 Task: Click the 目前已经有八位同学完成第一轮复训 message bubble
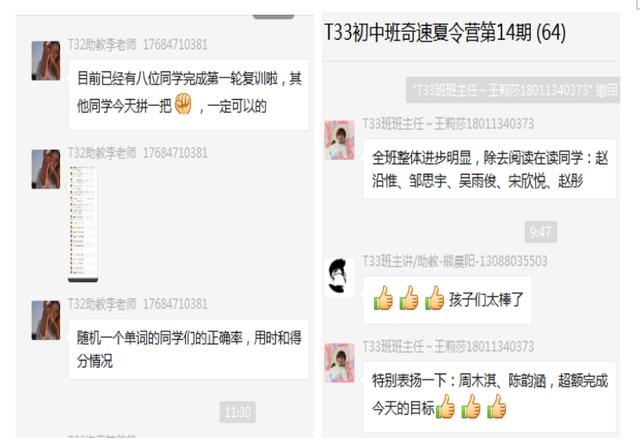pyautogui.click(x=189, y=95)
